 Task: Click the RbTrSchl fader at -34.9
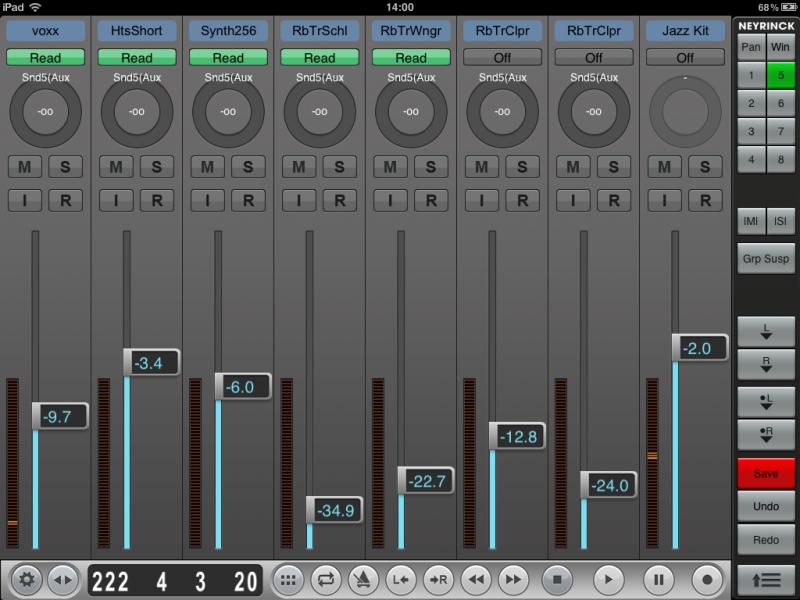335,510
